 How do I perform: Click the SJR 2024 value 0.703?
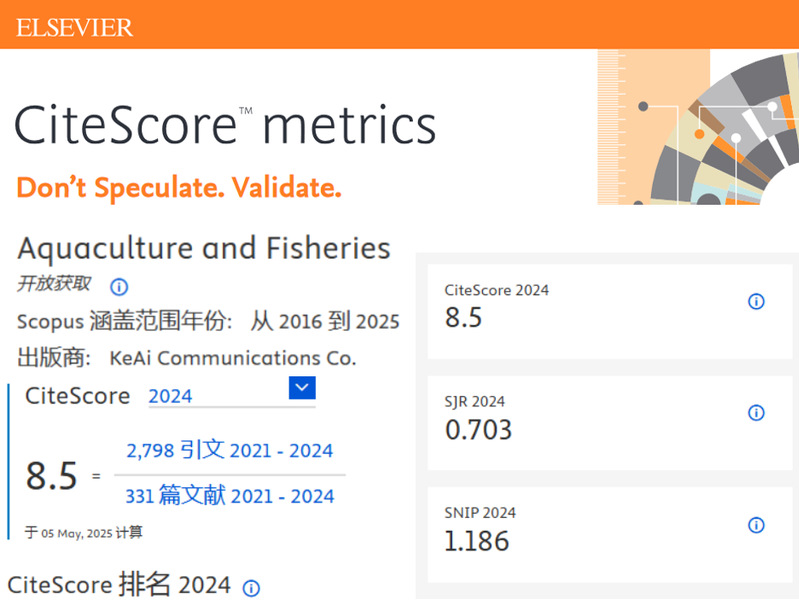coord(478,430)
